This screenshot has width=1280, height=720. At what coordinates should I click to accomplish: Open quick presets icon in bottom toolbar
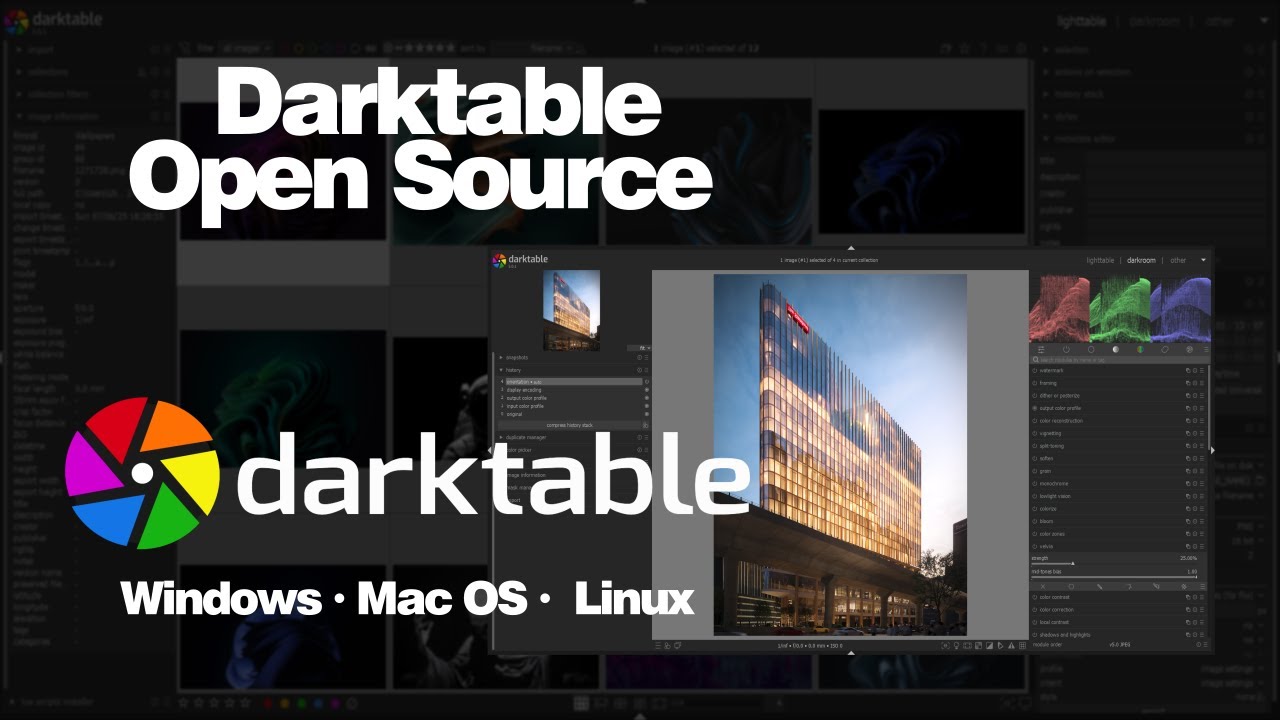click(x=659, y=645)
